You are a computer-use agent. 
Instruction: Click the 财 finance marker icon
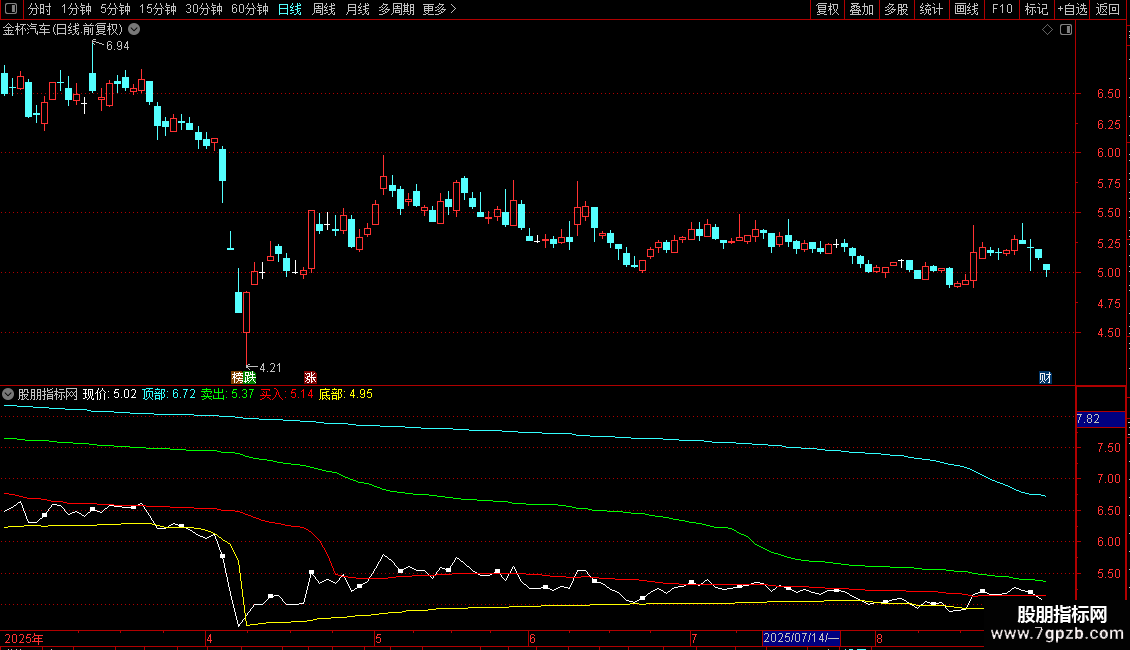(x=1045, y=378)
